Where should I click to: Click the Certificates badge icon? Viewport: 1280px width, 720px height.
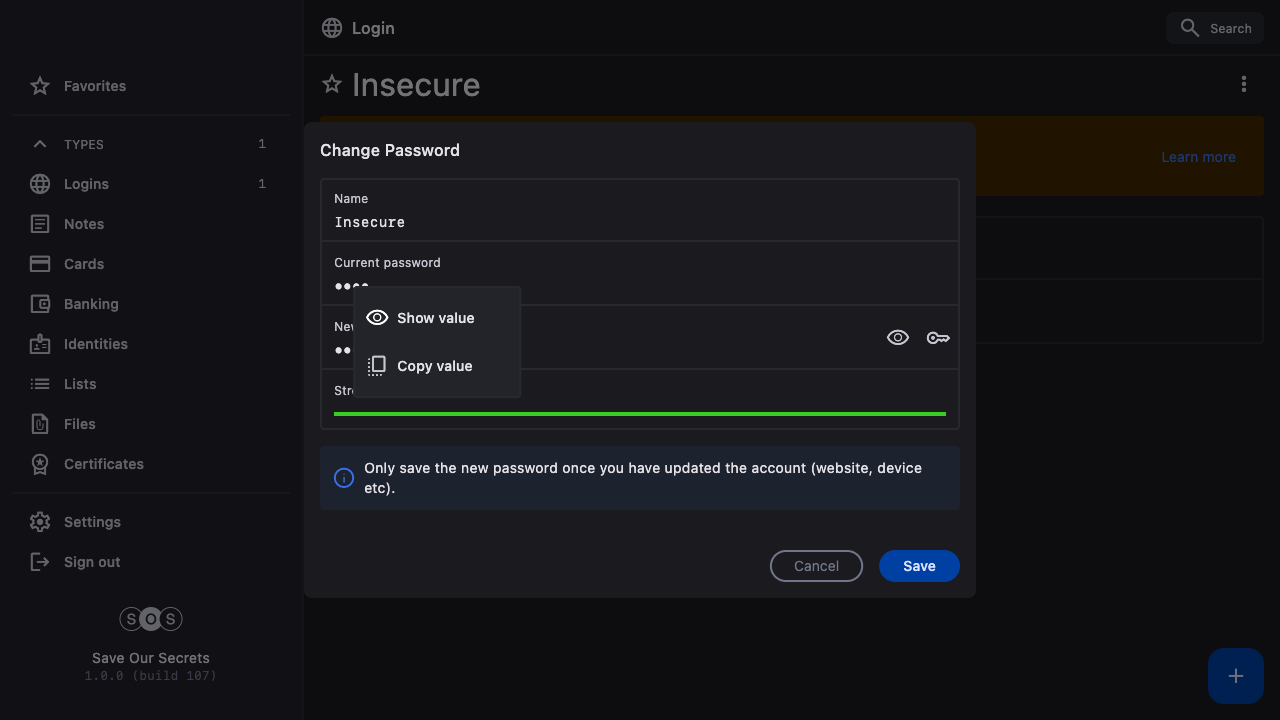(x=40, y=464)
